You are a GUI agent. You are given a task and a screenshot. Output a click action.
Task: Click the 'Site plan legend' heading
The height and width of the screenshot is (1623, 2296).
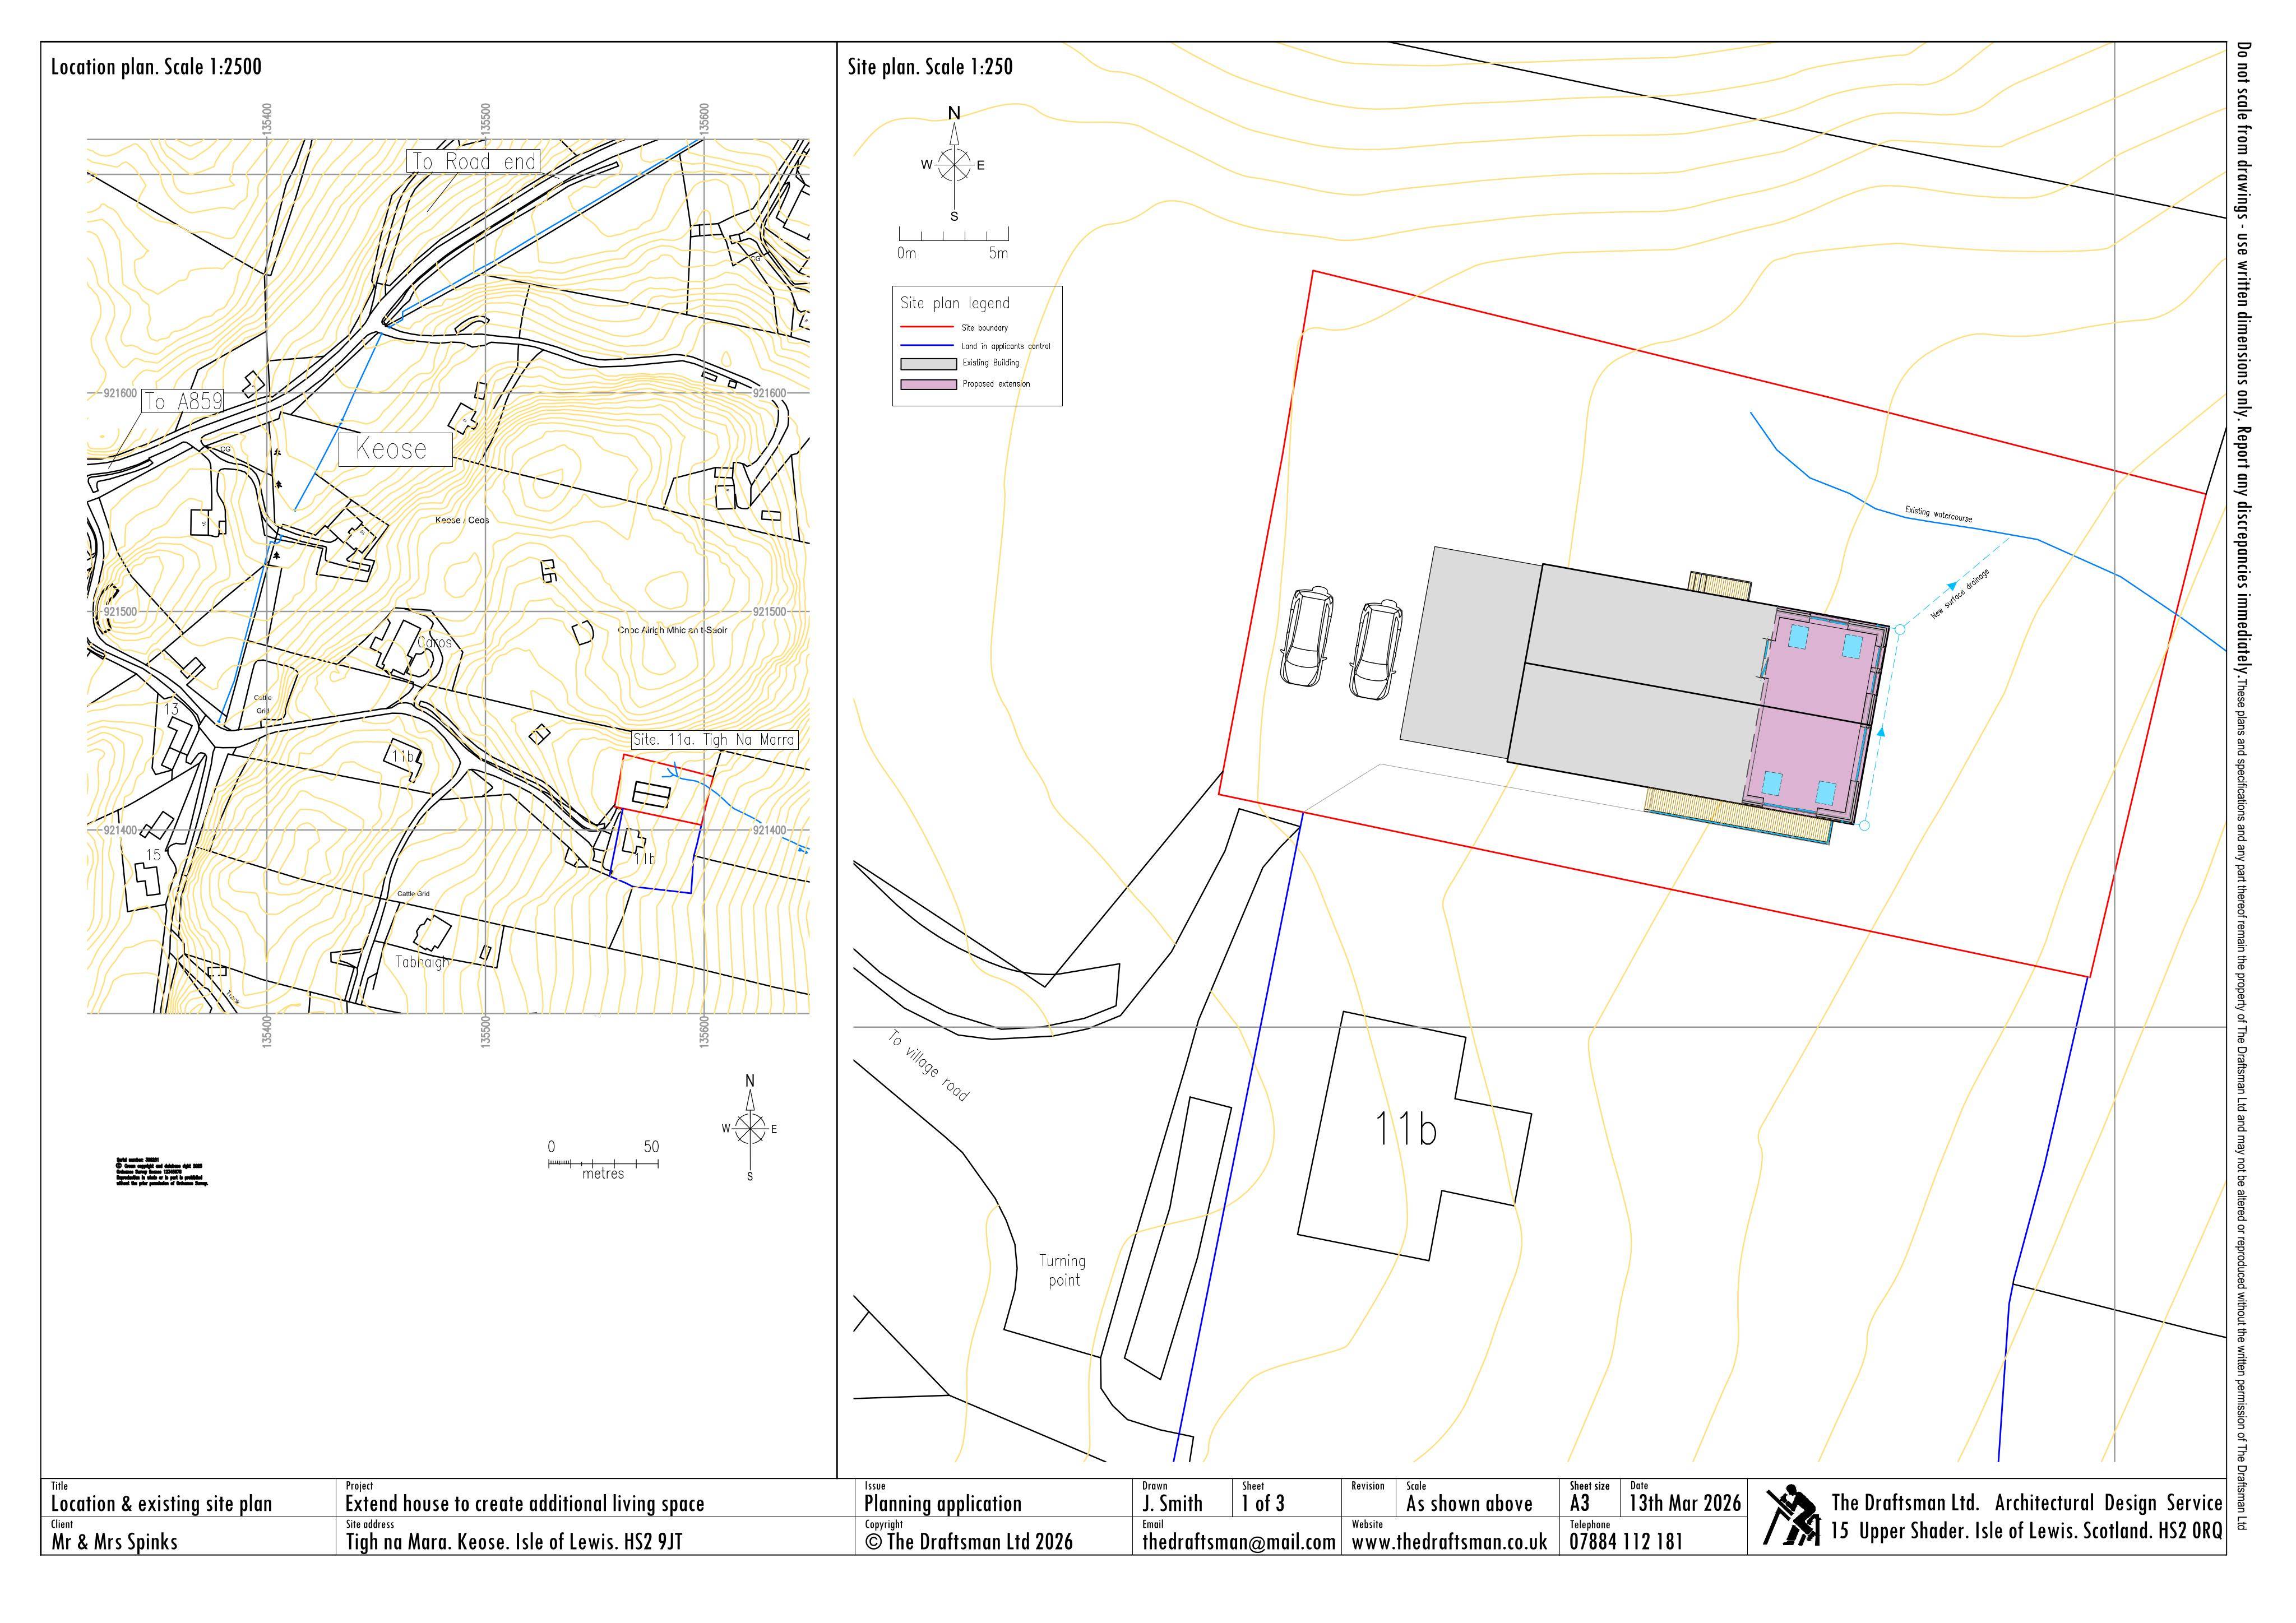(x=955, y=303)
